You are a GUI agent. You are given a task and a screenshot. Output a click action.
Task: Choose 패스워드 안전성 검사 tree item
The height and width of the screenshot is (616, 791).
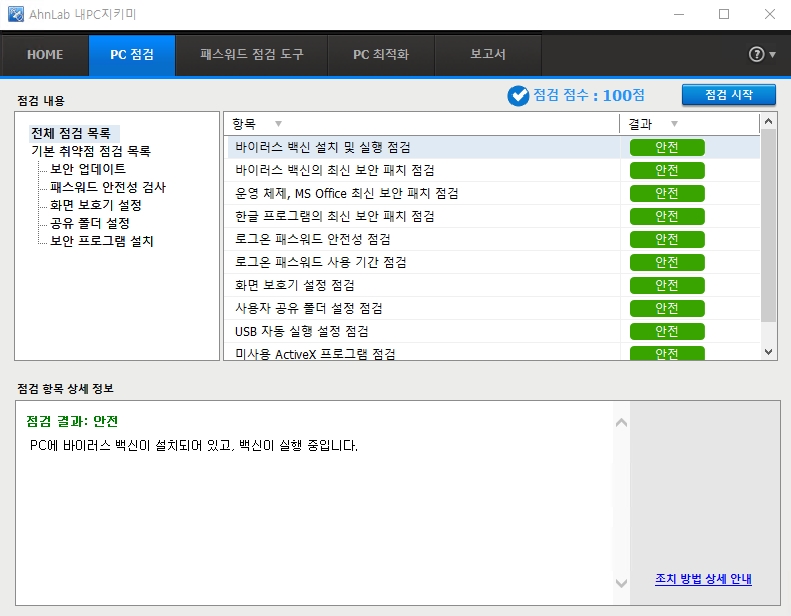tap(108, 187)
